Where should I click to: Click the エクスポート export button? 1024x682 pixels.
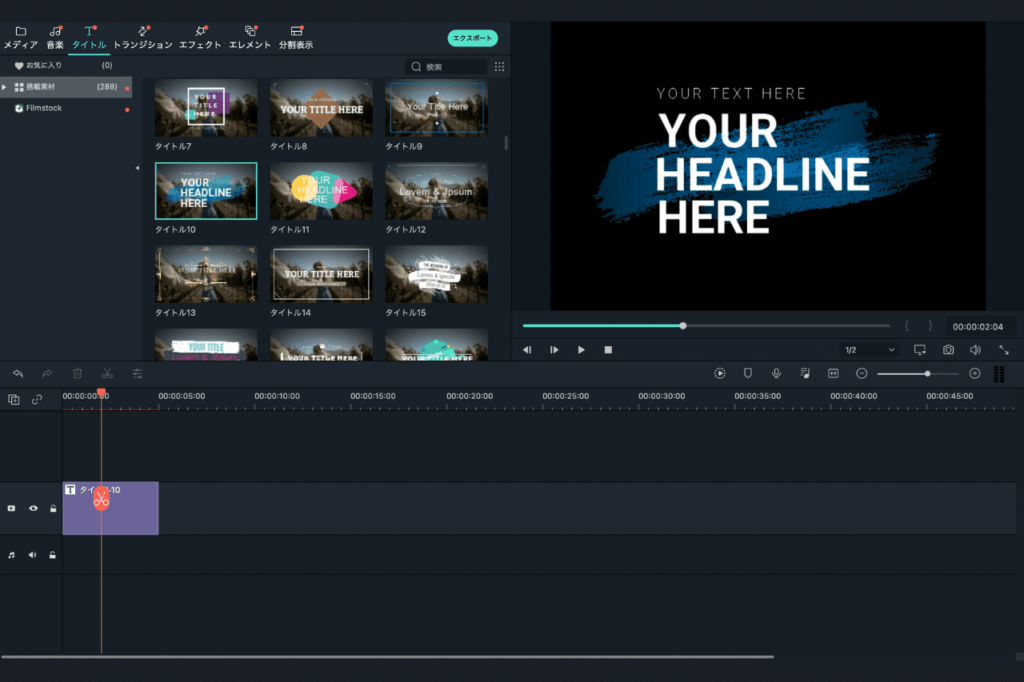[473, 38]
